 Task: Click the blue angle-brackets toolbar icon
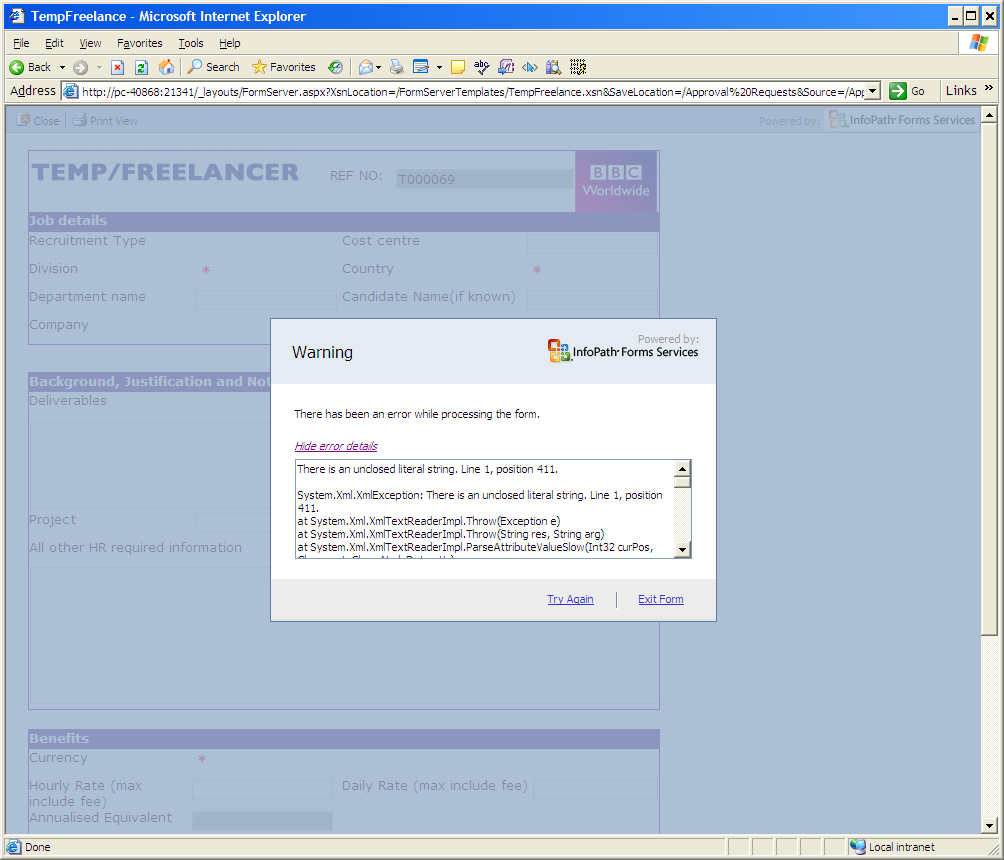[x=530, y=67]
